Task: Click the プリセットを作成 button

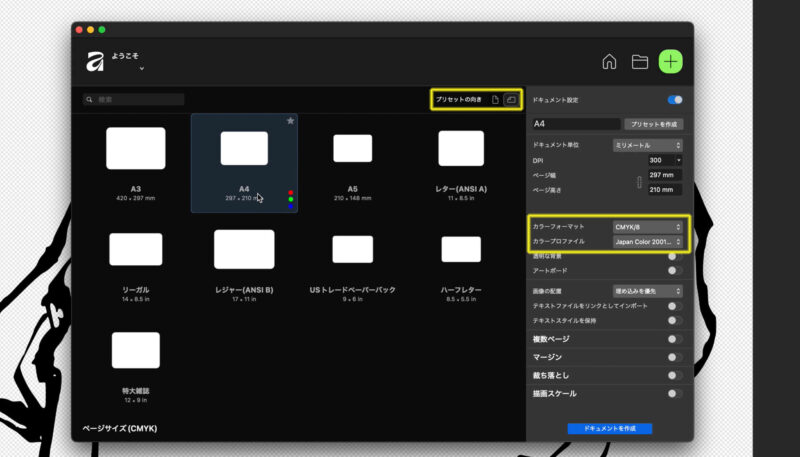Action: coord(654,124)
